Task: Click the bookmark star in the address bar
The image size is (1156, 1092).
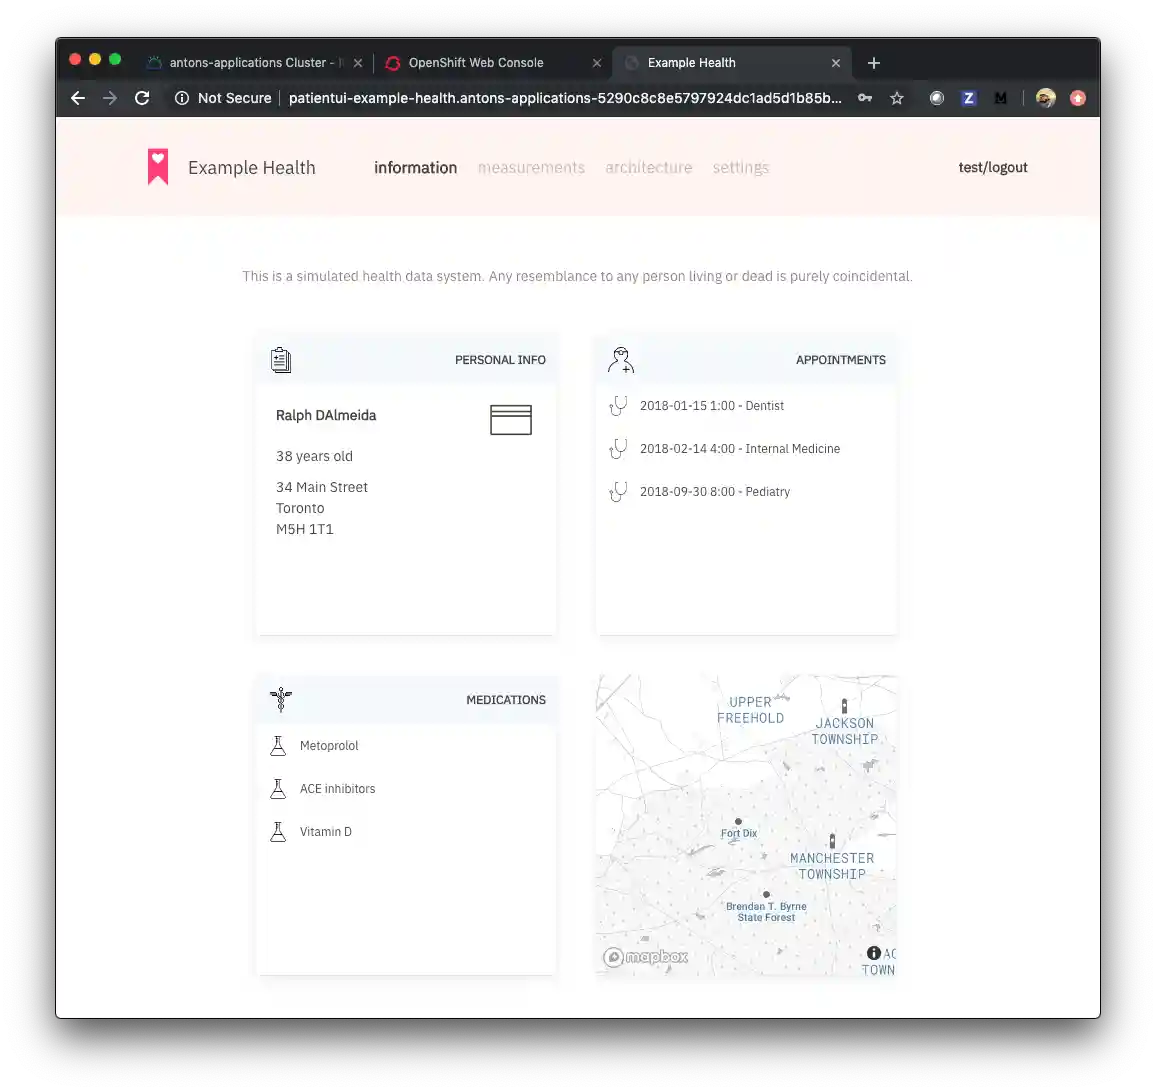Action: 897,98
